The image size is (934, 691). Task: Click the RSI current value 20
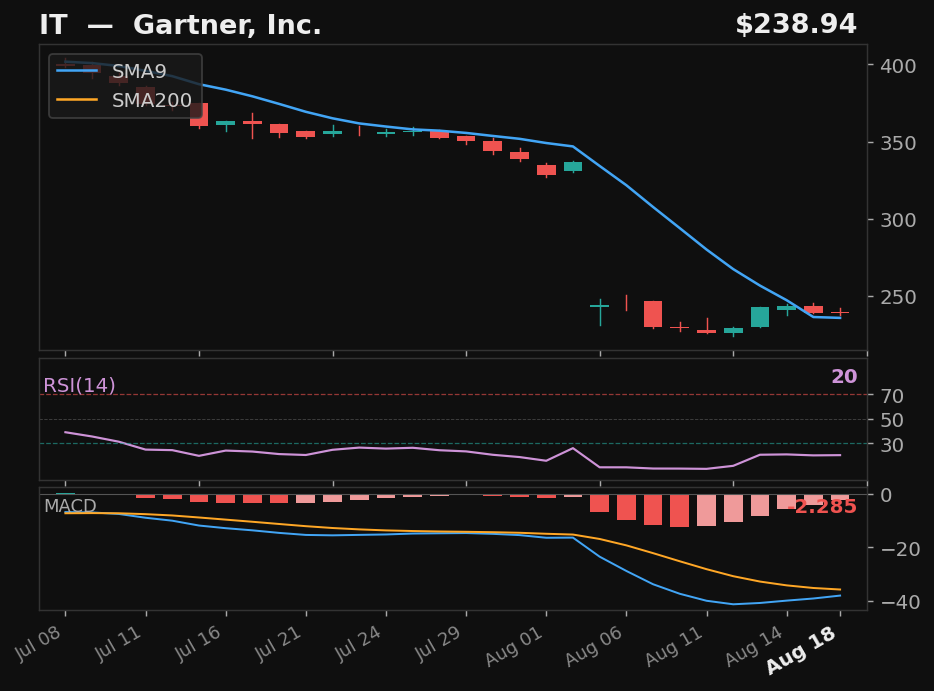pos(844,376)
